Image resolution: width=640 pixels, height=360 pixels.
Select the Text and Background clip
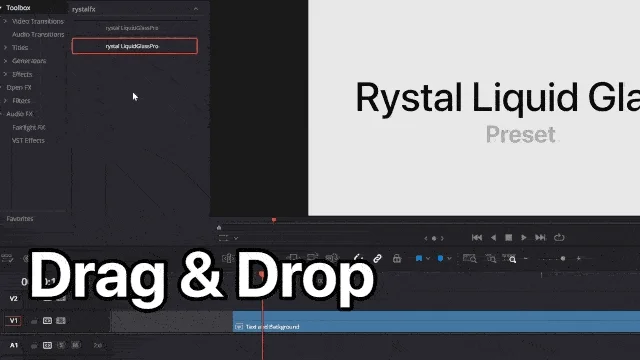(x=436, y=322)
